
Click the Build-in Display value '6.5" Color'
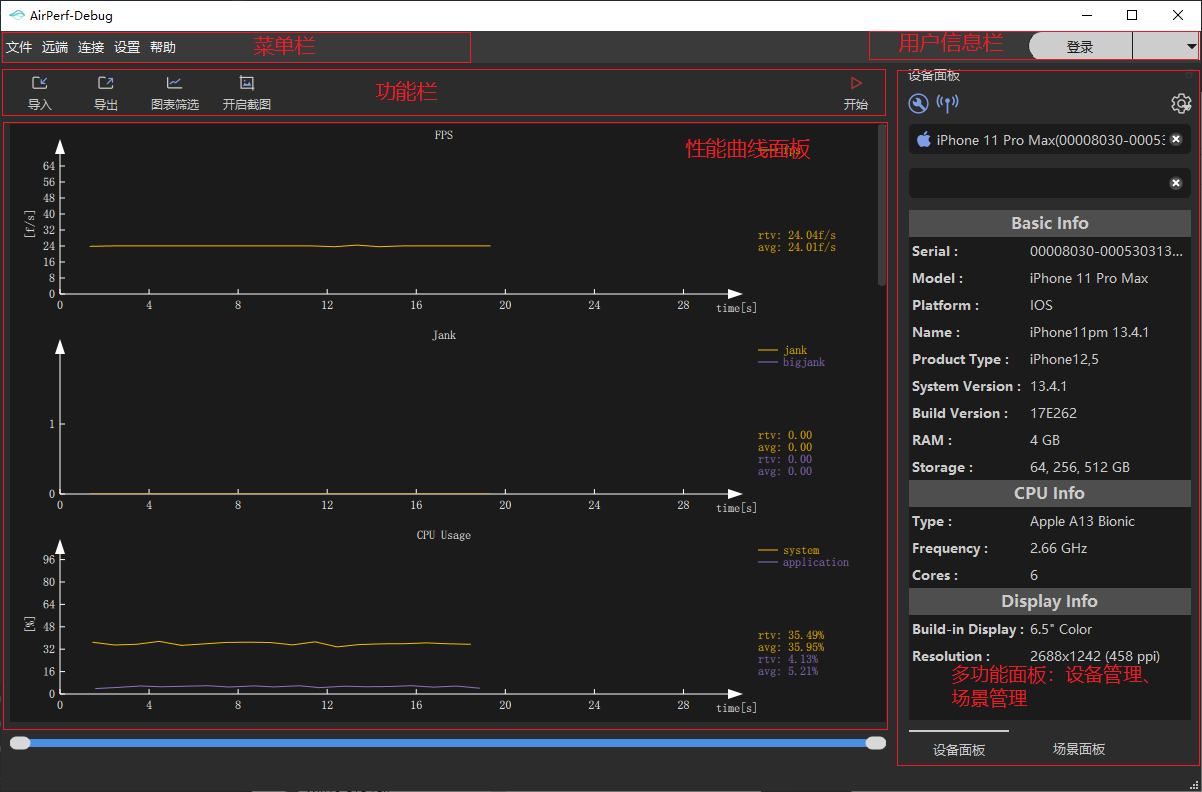(x=1061, y=629)
